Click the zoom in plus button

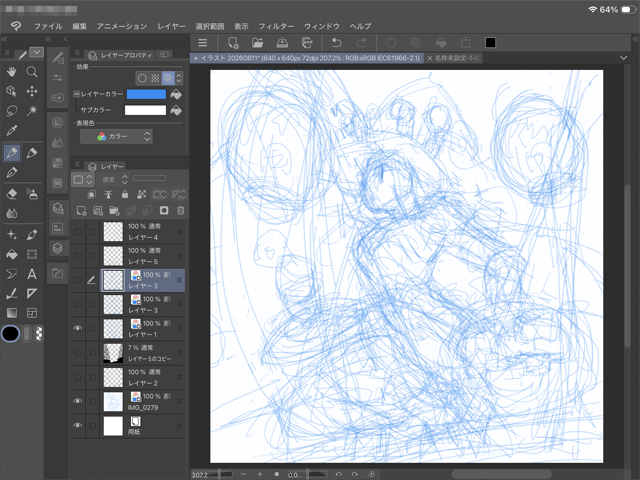click(260, 474)
